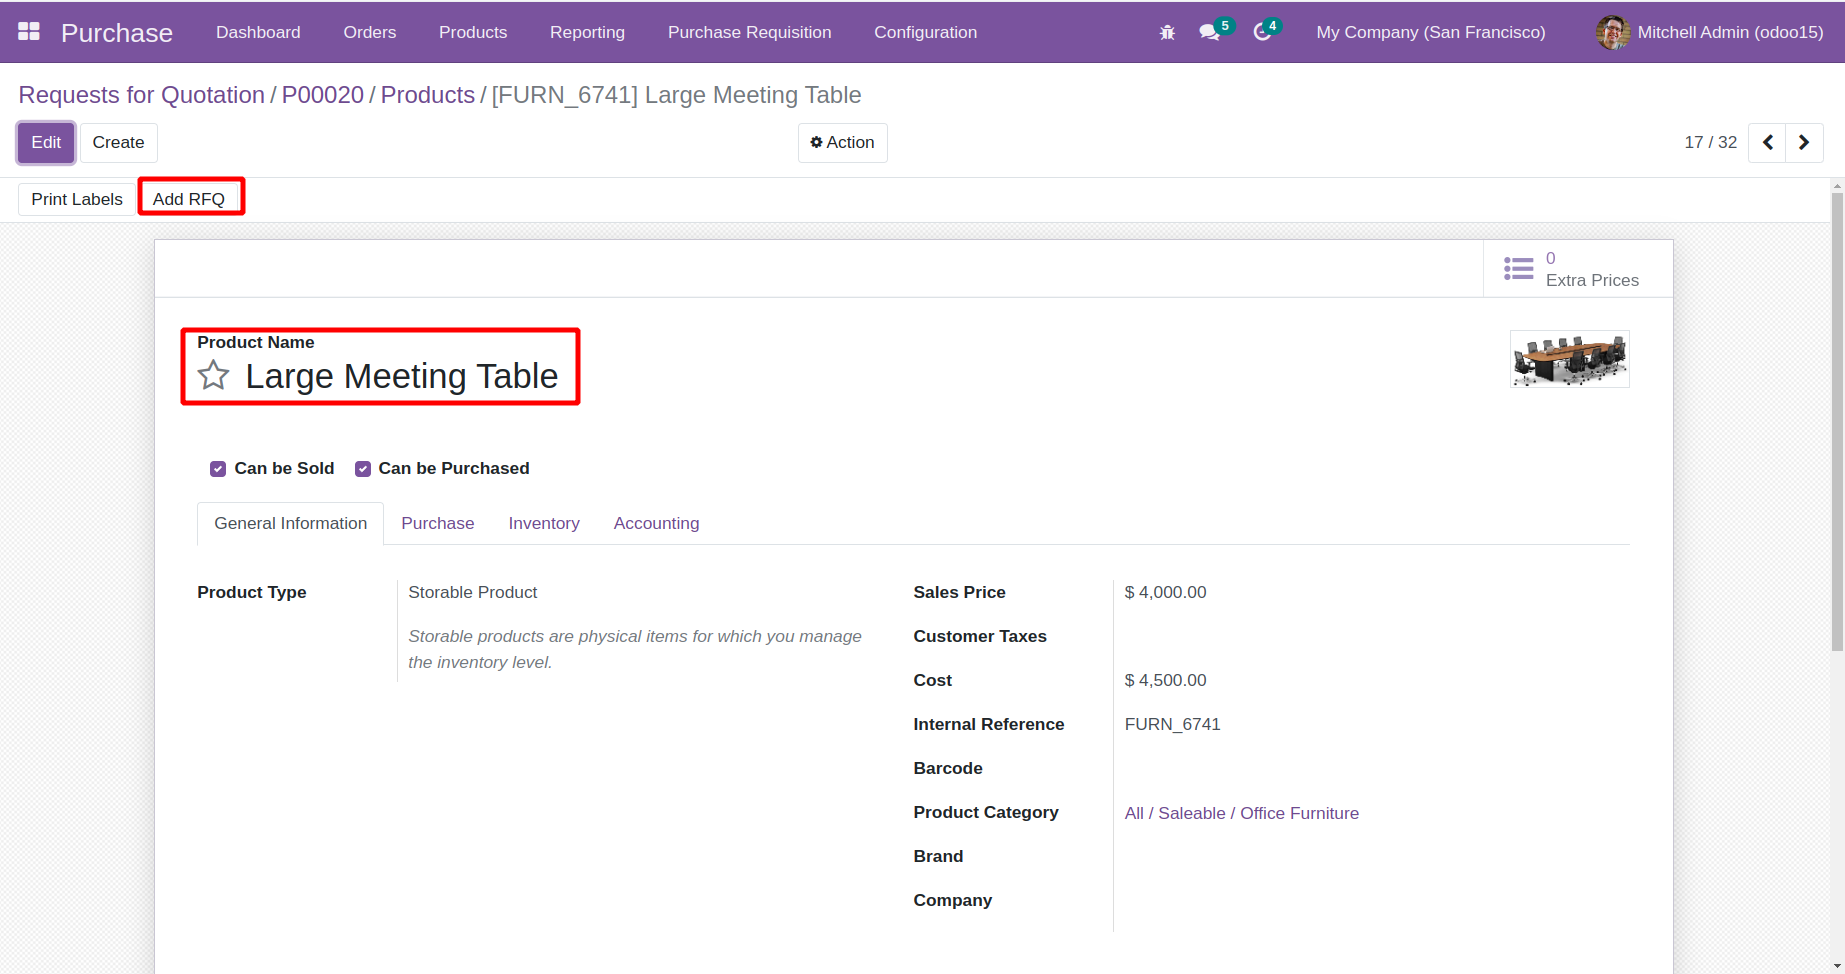The width and height of the screenshot is (1845, 974).
Task: Open the Action dropdown
Action: coord(842,142)
